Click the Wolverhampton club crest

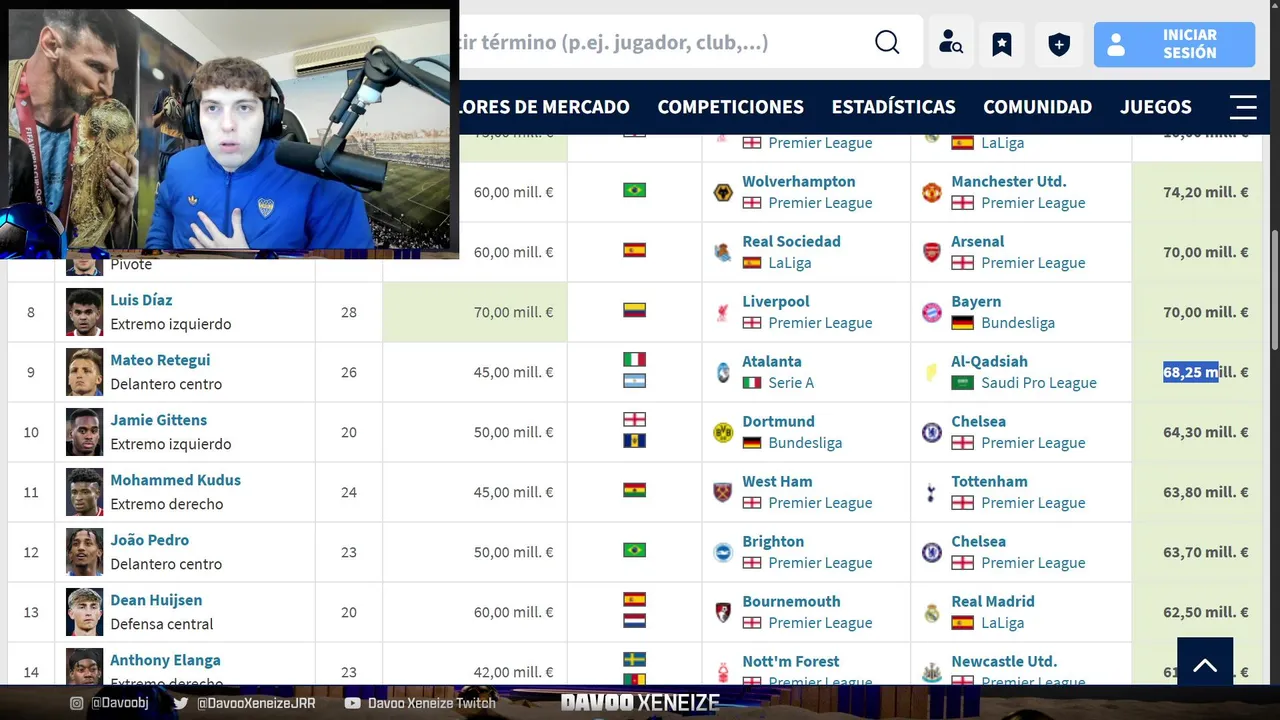(723, 192)
